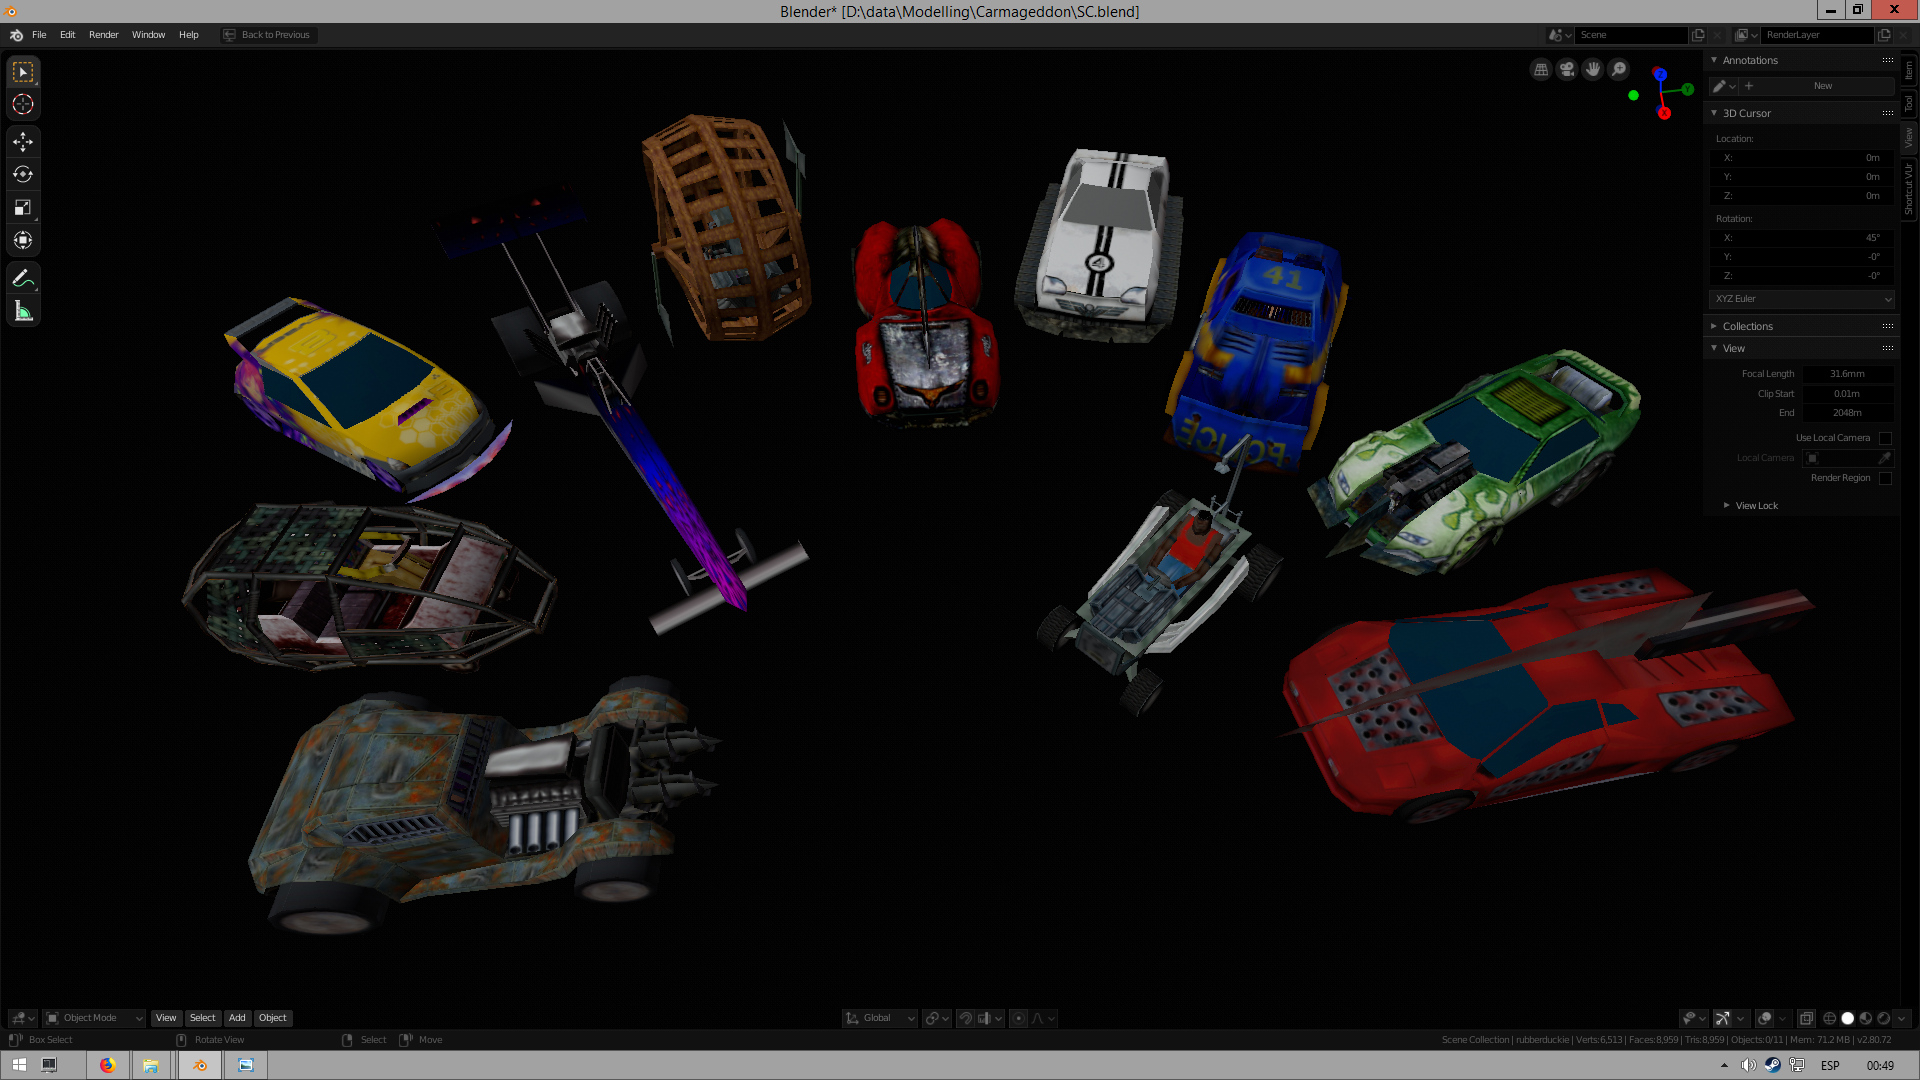Expand the Collections panel
Viewport: 1920px width, 1080px height.
click(x=1747, y=326)
